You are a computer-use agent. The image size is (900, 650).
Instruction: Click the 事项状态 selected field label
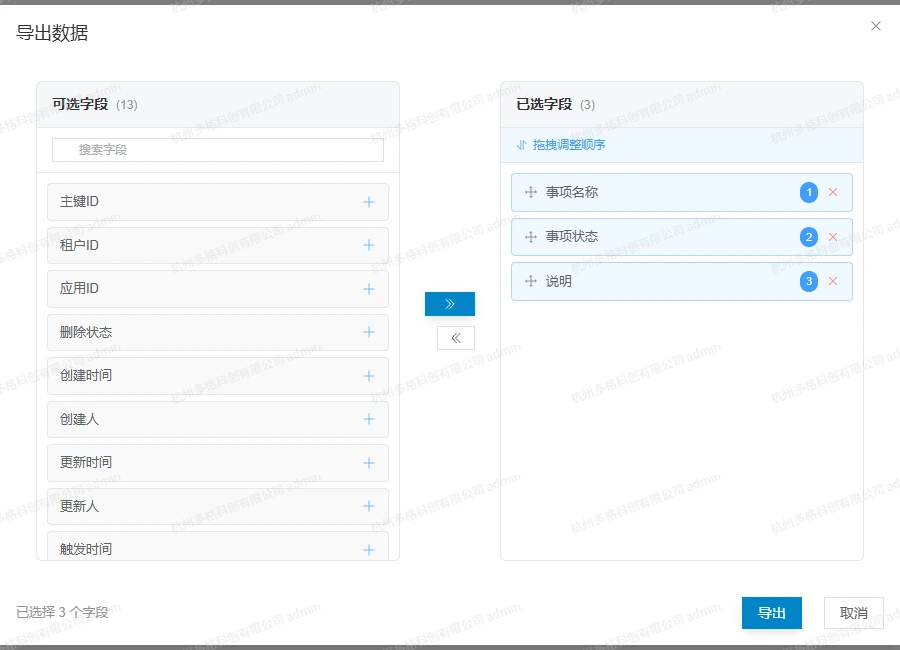572,237
